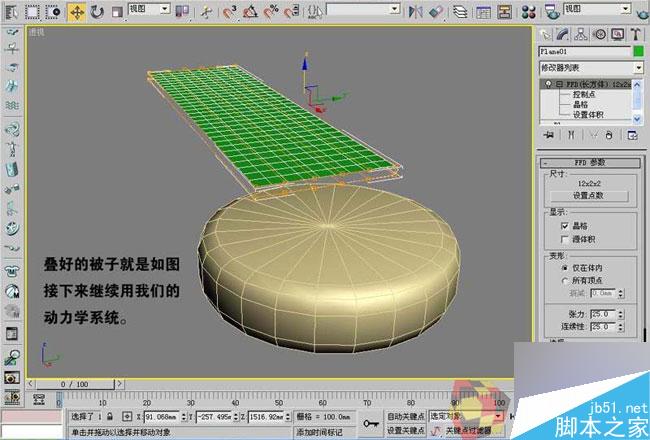Toggle the Spinner Snap icon

tap(292, 12)
